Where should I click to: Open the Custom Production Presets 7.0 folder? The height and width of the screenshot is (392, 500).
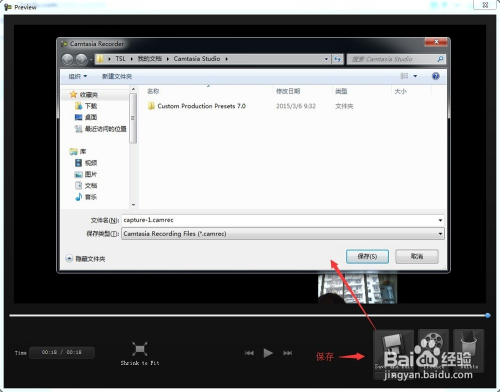[201, 106]
